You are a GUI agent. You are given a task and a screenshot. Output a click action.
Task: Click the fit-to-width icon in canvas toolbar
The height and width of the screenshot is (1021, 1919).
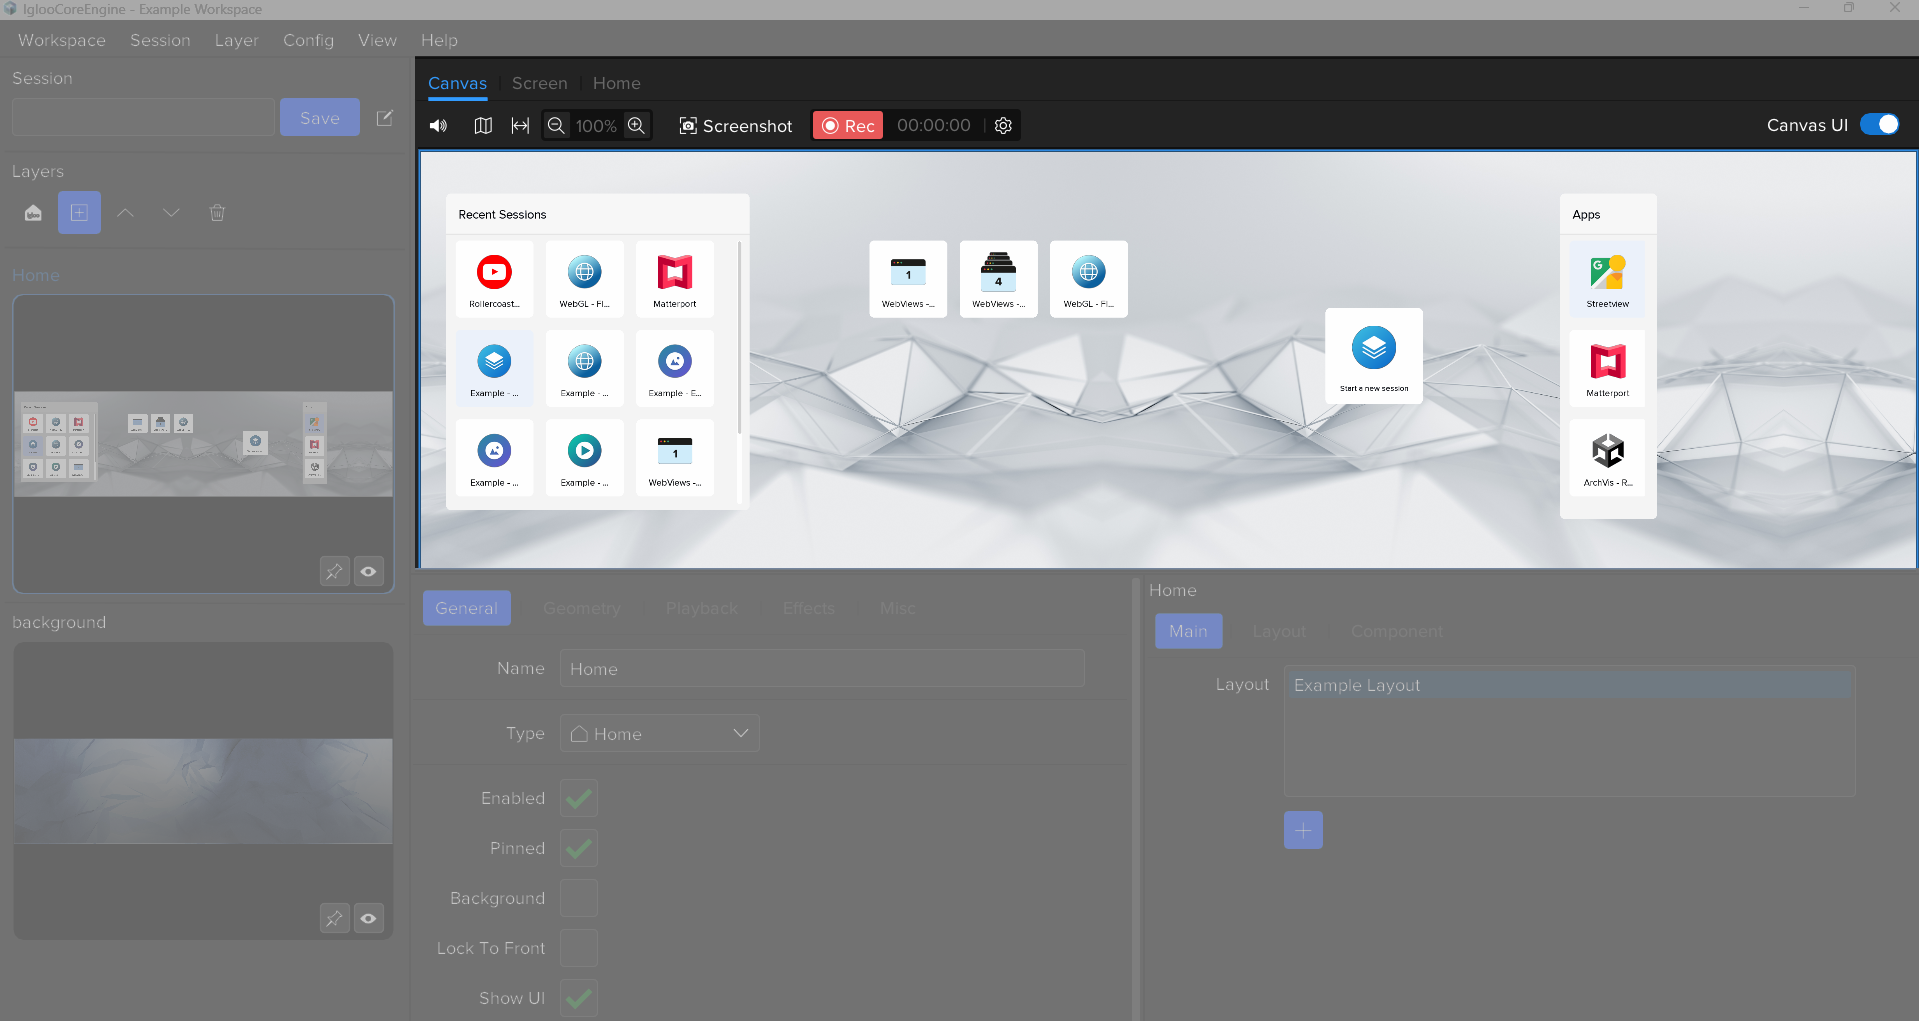[520, 126]
